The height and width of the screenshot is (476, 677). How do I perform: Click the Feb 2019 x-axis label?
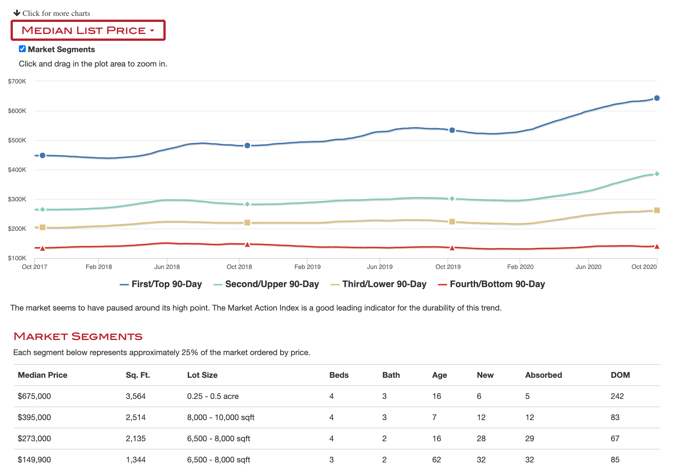pos(307,267)
